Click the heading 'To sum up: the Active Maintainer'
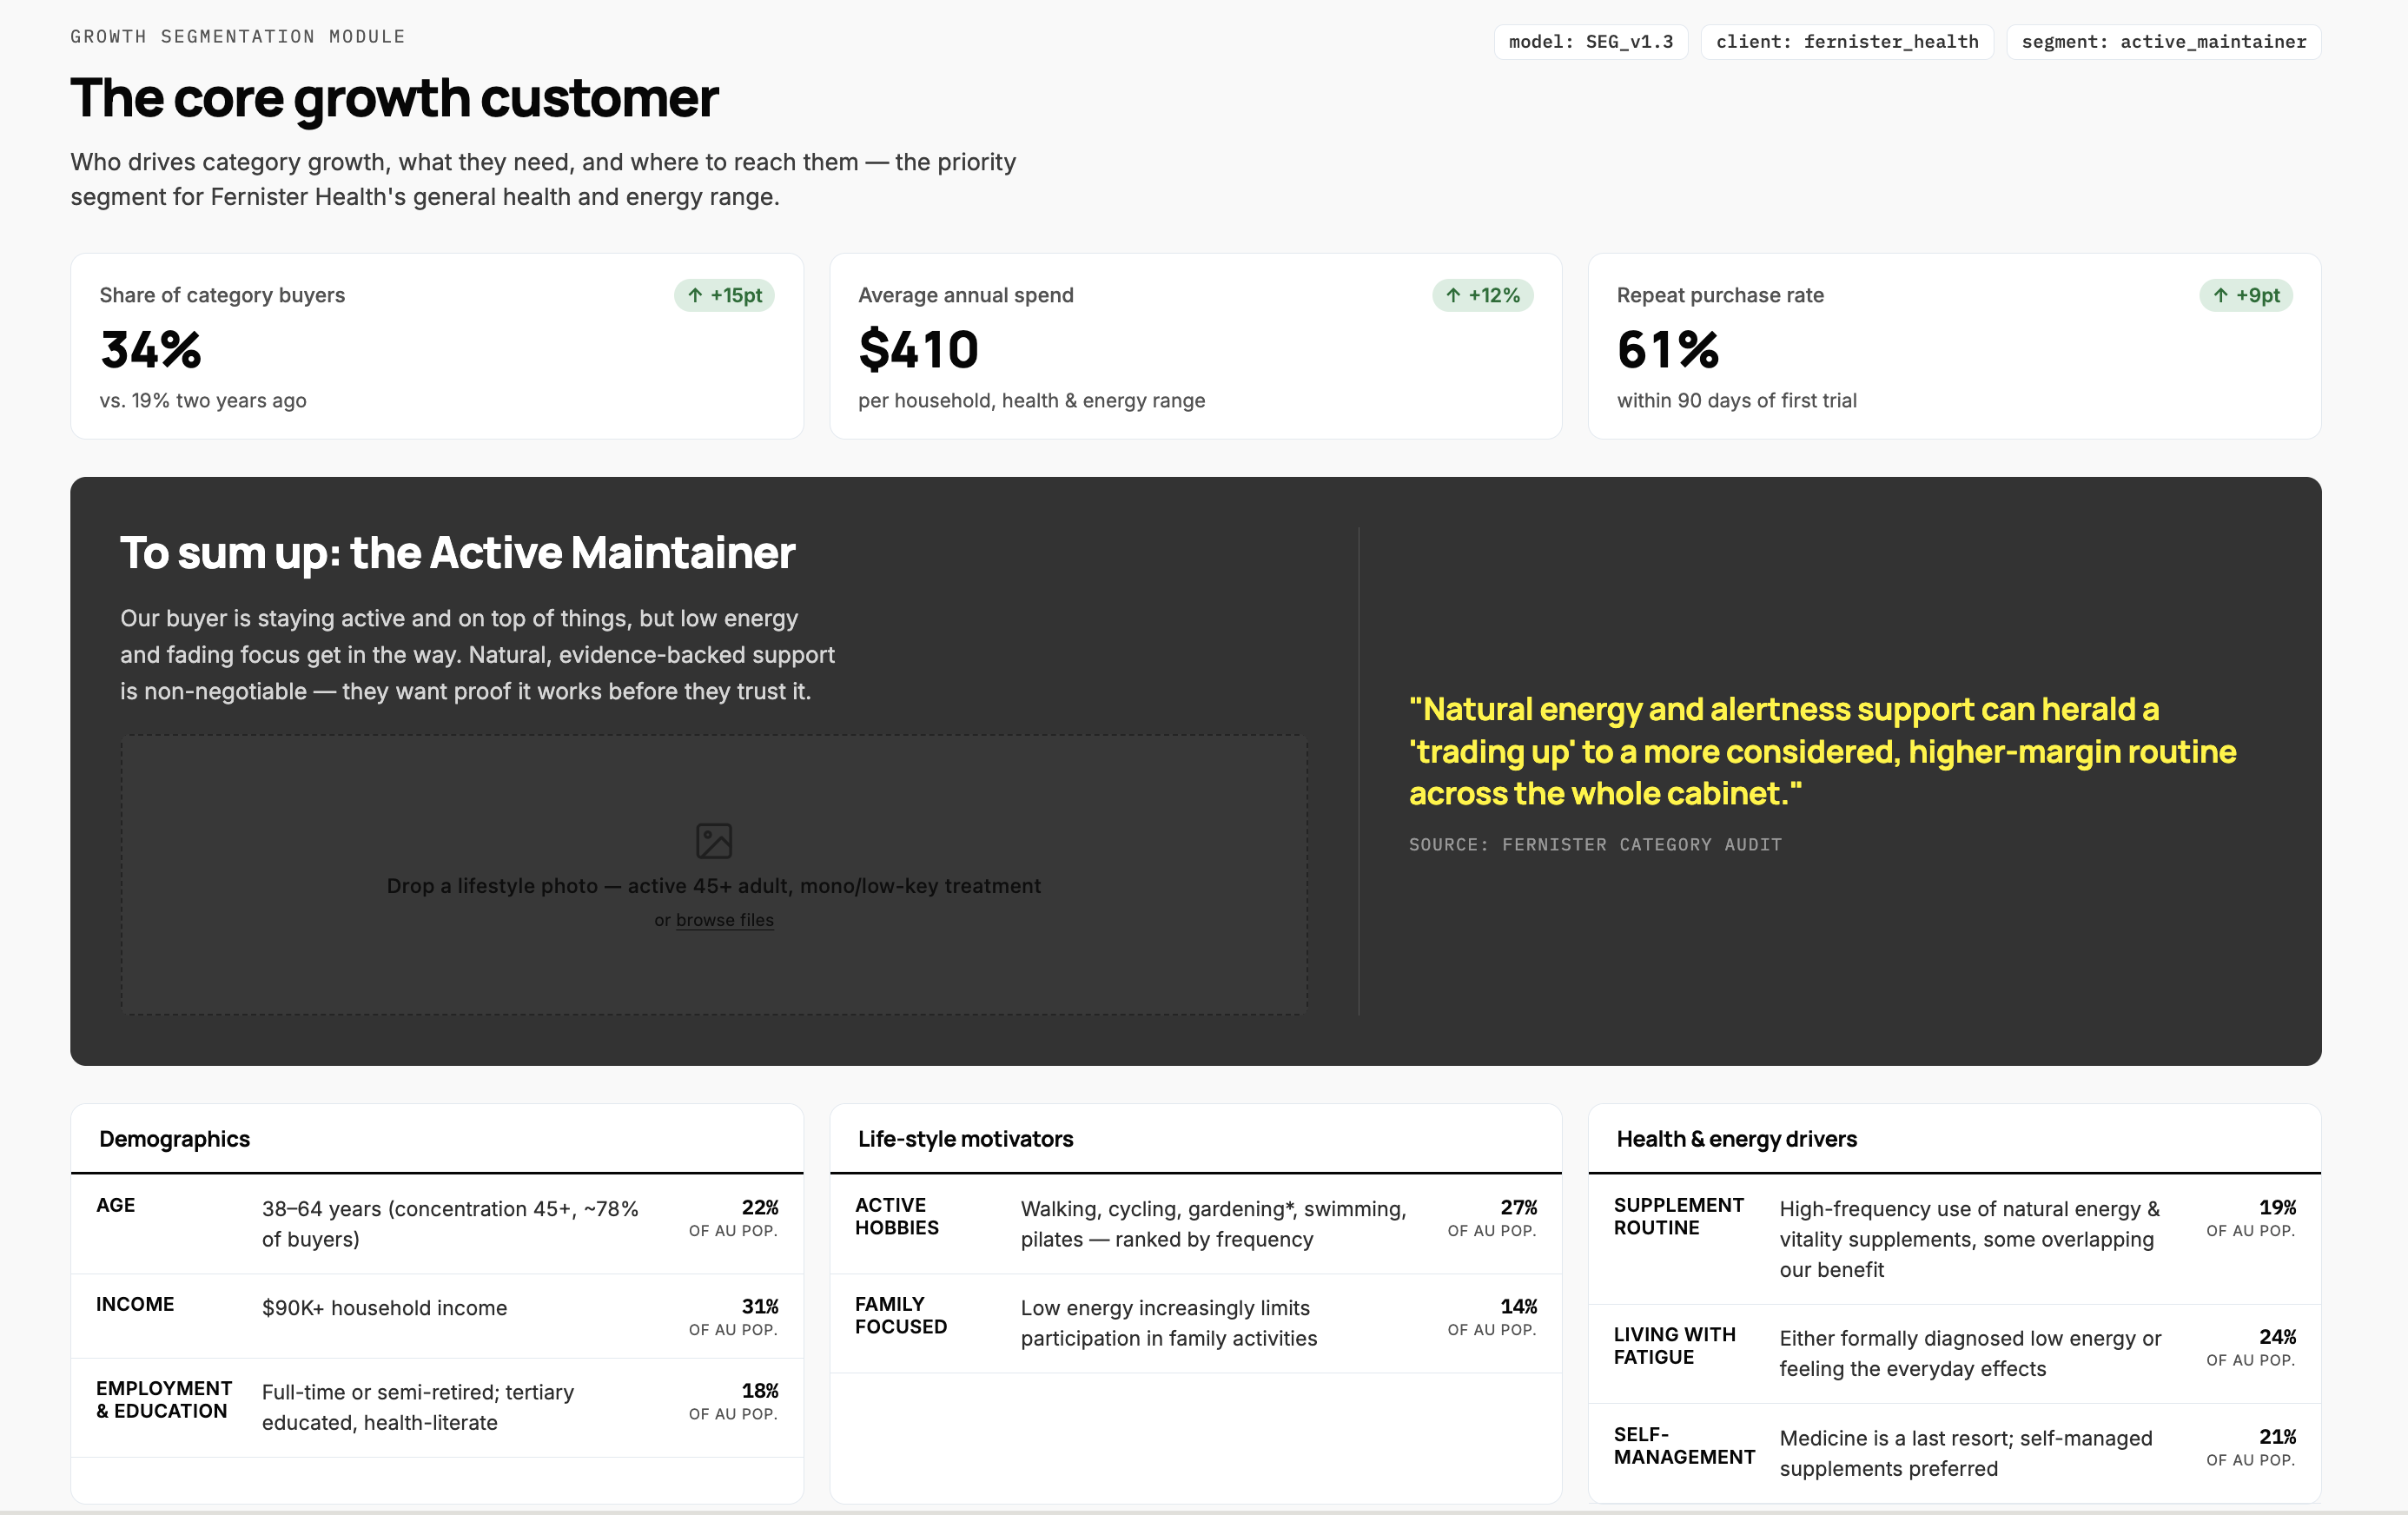2408x1515 pixels. coord(457,553)
